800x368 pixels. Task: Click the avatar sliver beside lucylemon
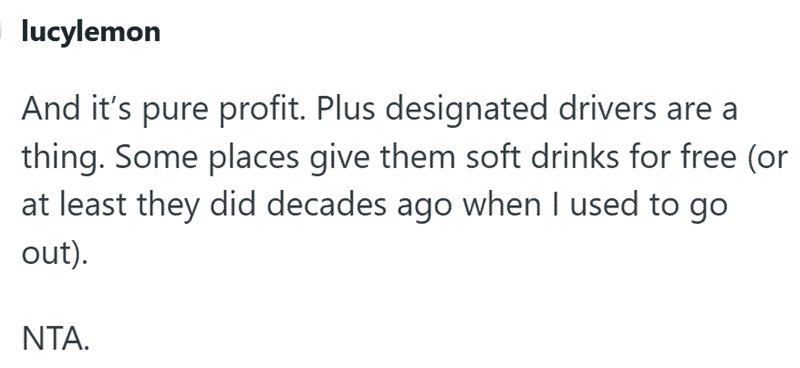click(1, 31)
